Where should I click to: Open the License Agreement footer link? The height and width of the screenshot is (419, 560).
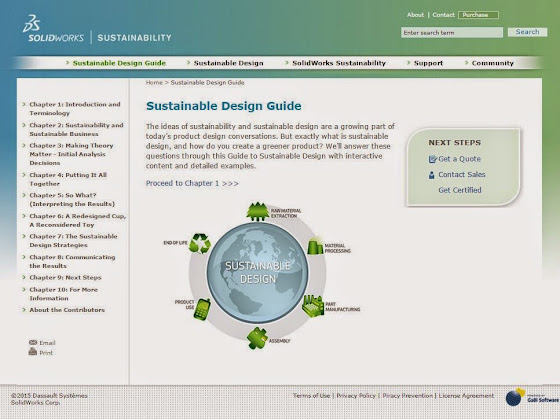[x=466, y=395]
